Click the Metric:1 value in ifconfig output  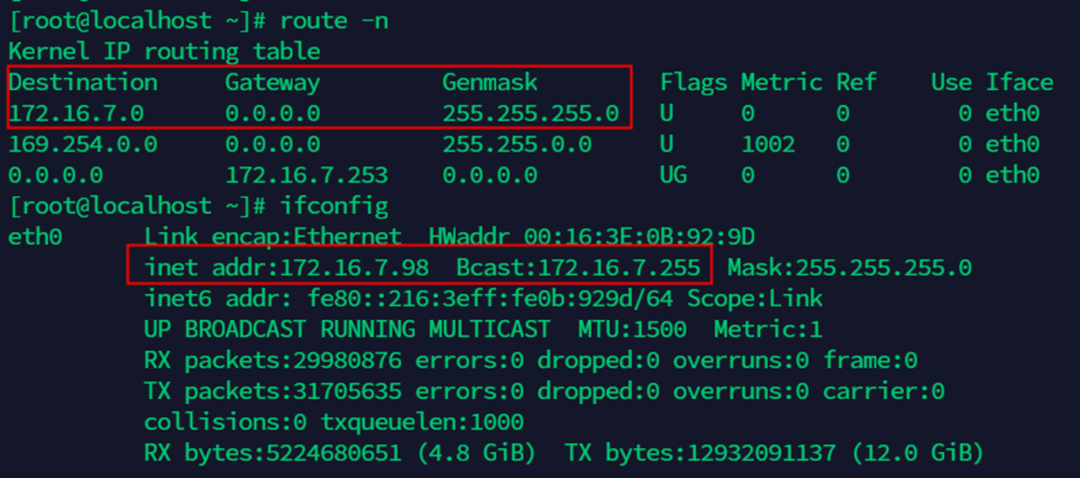pos(768,329)
